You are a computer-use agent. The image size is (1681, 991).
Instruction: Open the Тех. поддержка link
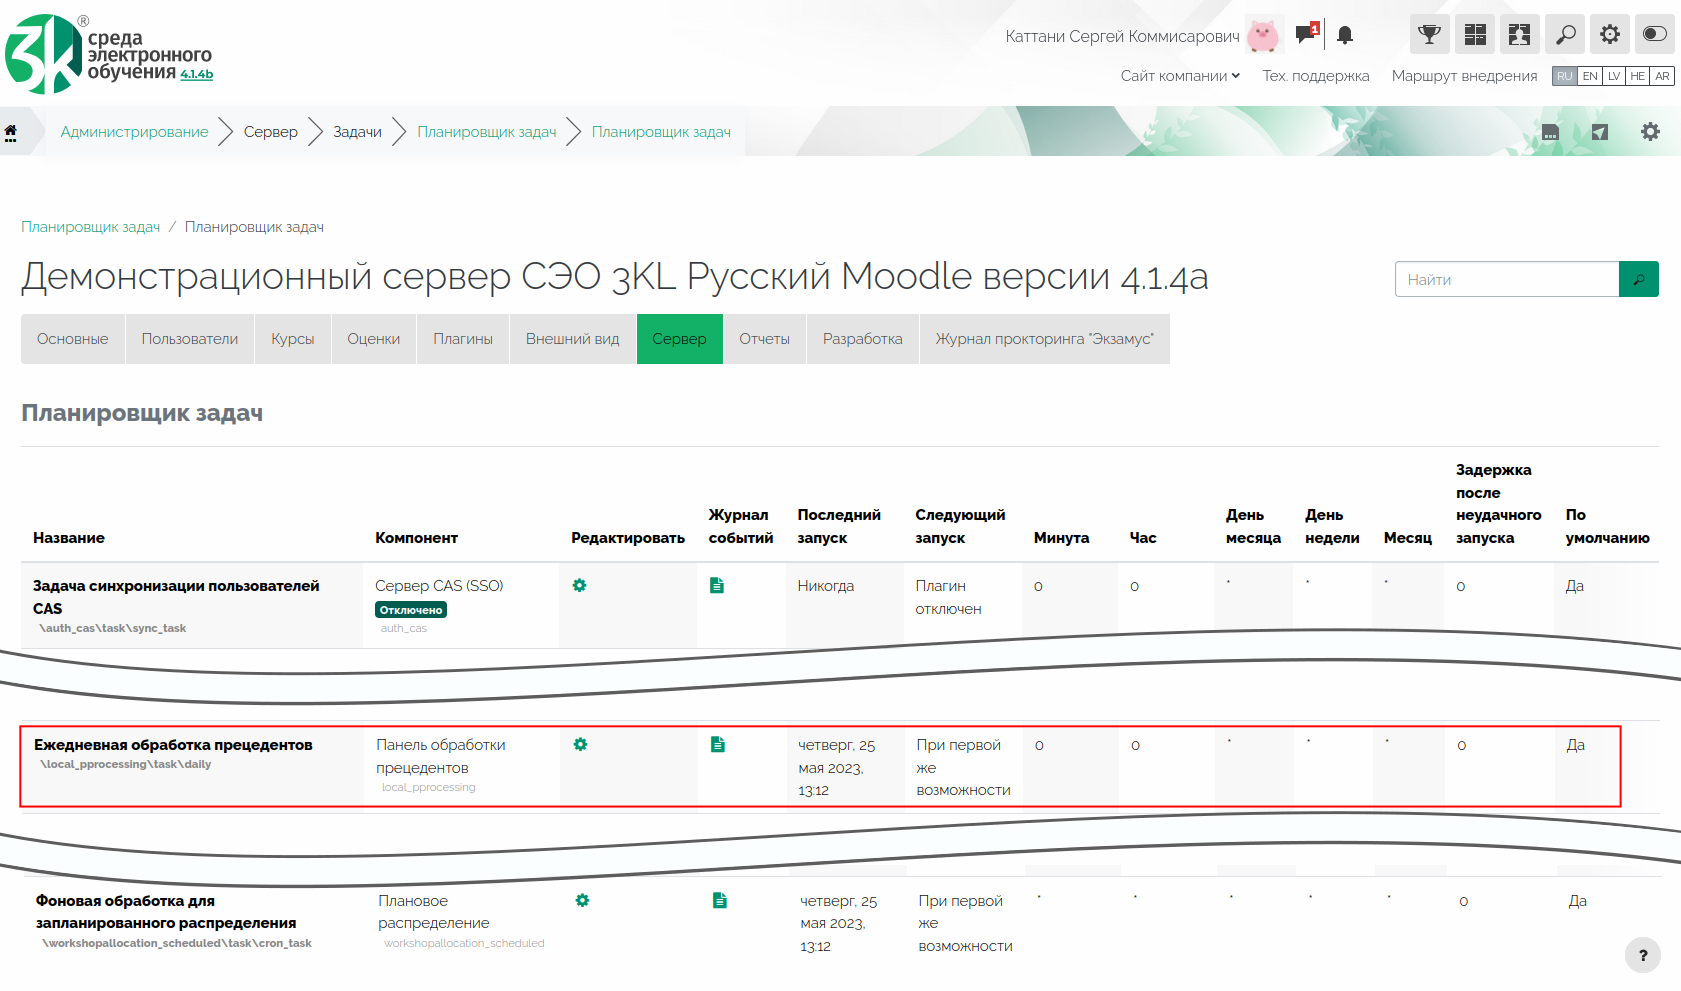point(1316,76)
